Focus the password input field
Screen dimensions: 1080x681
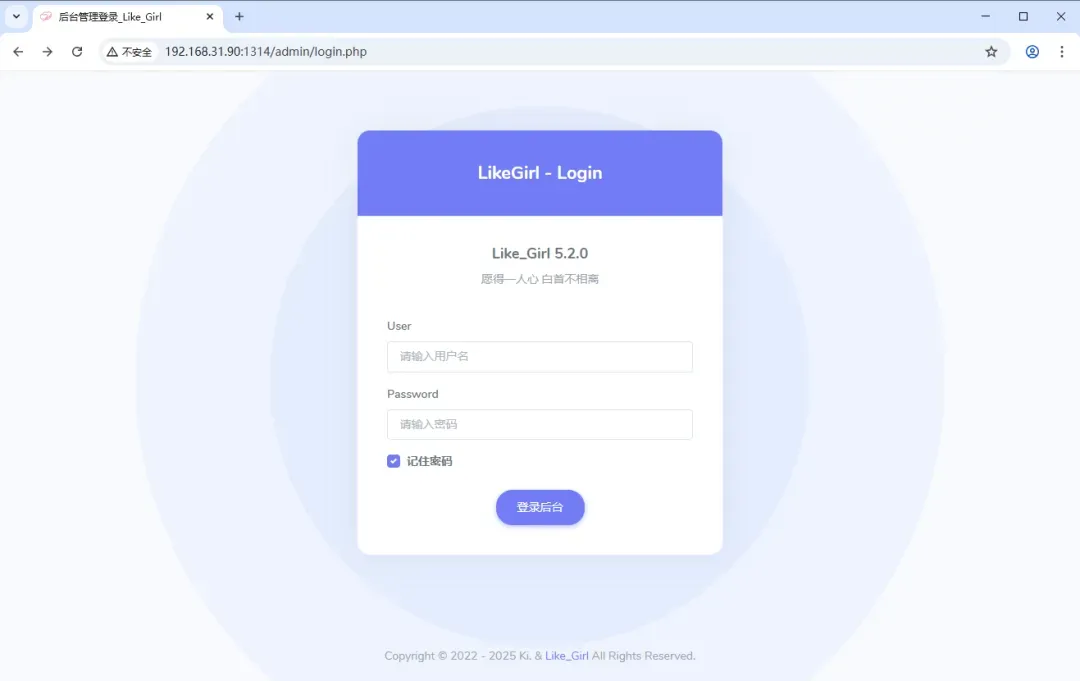coord(540,424)
